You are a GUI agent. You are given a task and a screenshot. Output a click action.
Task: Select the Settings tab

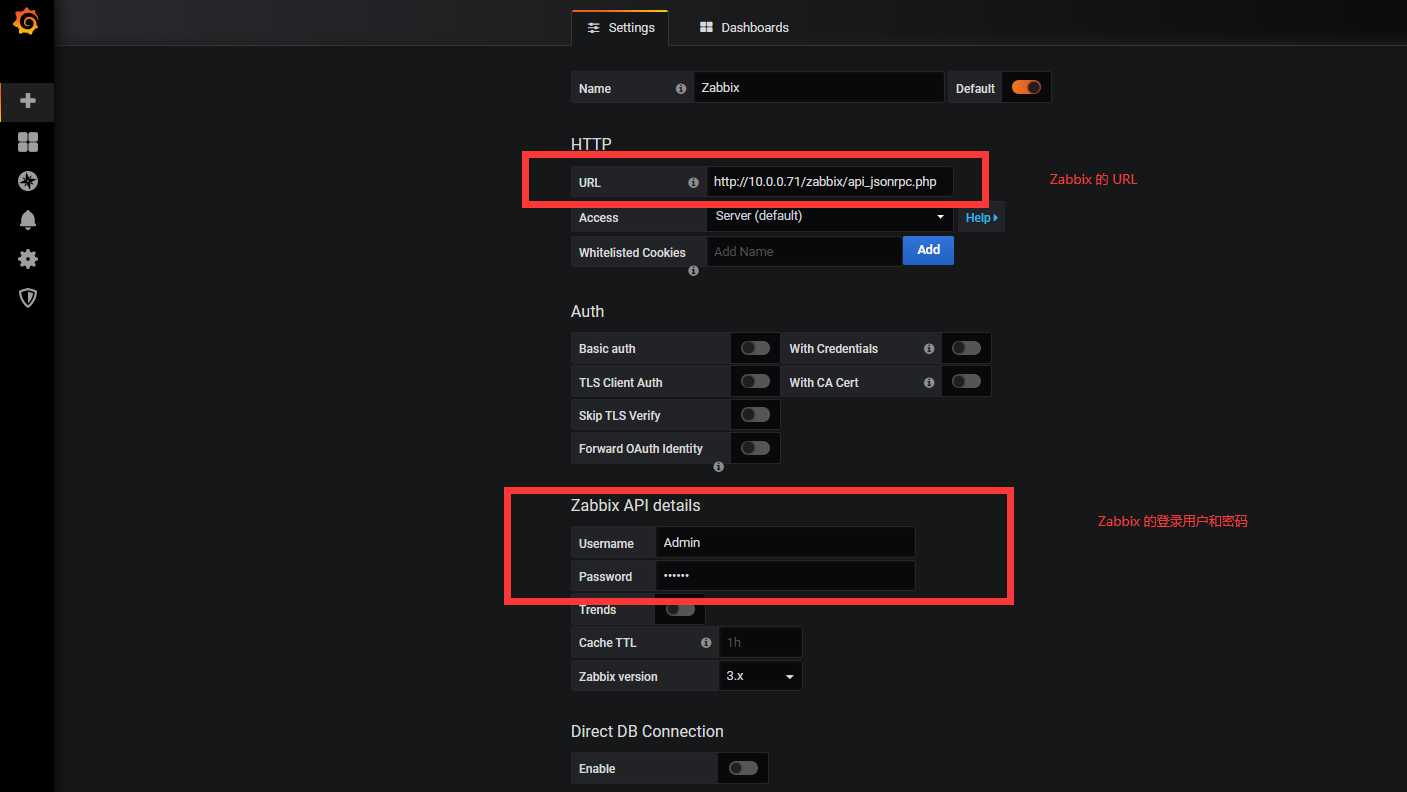tap(620, 27)
